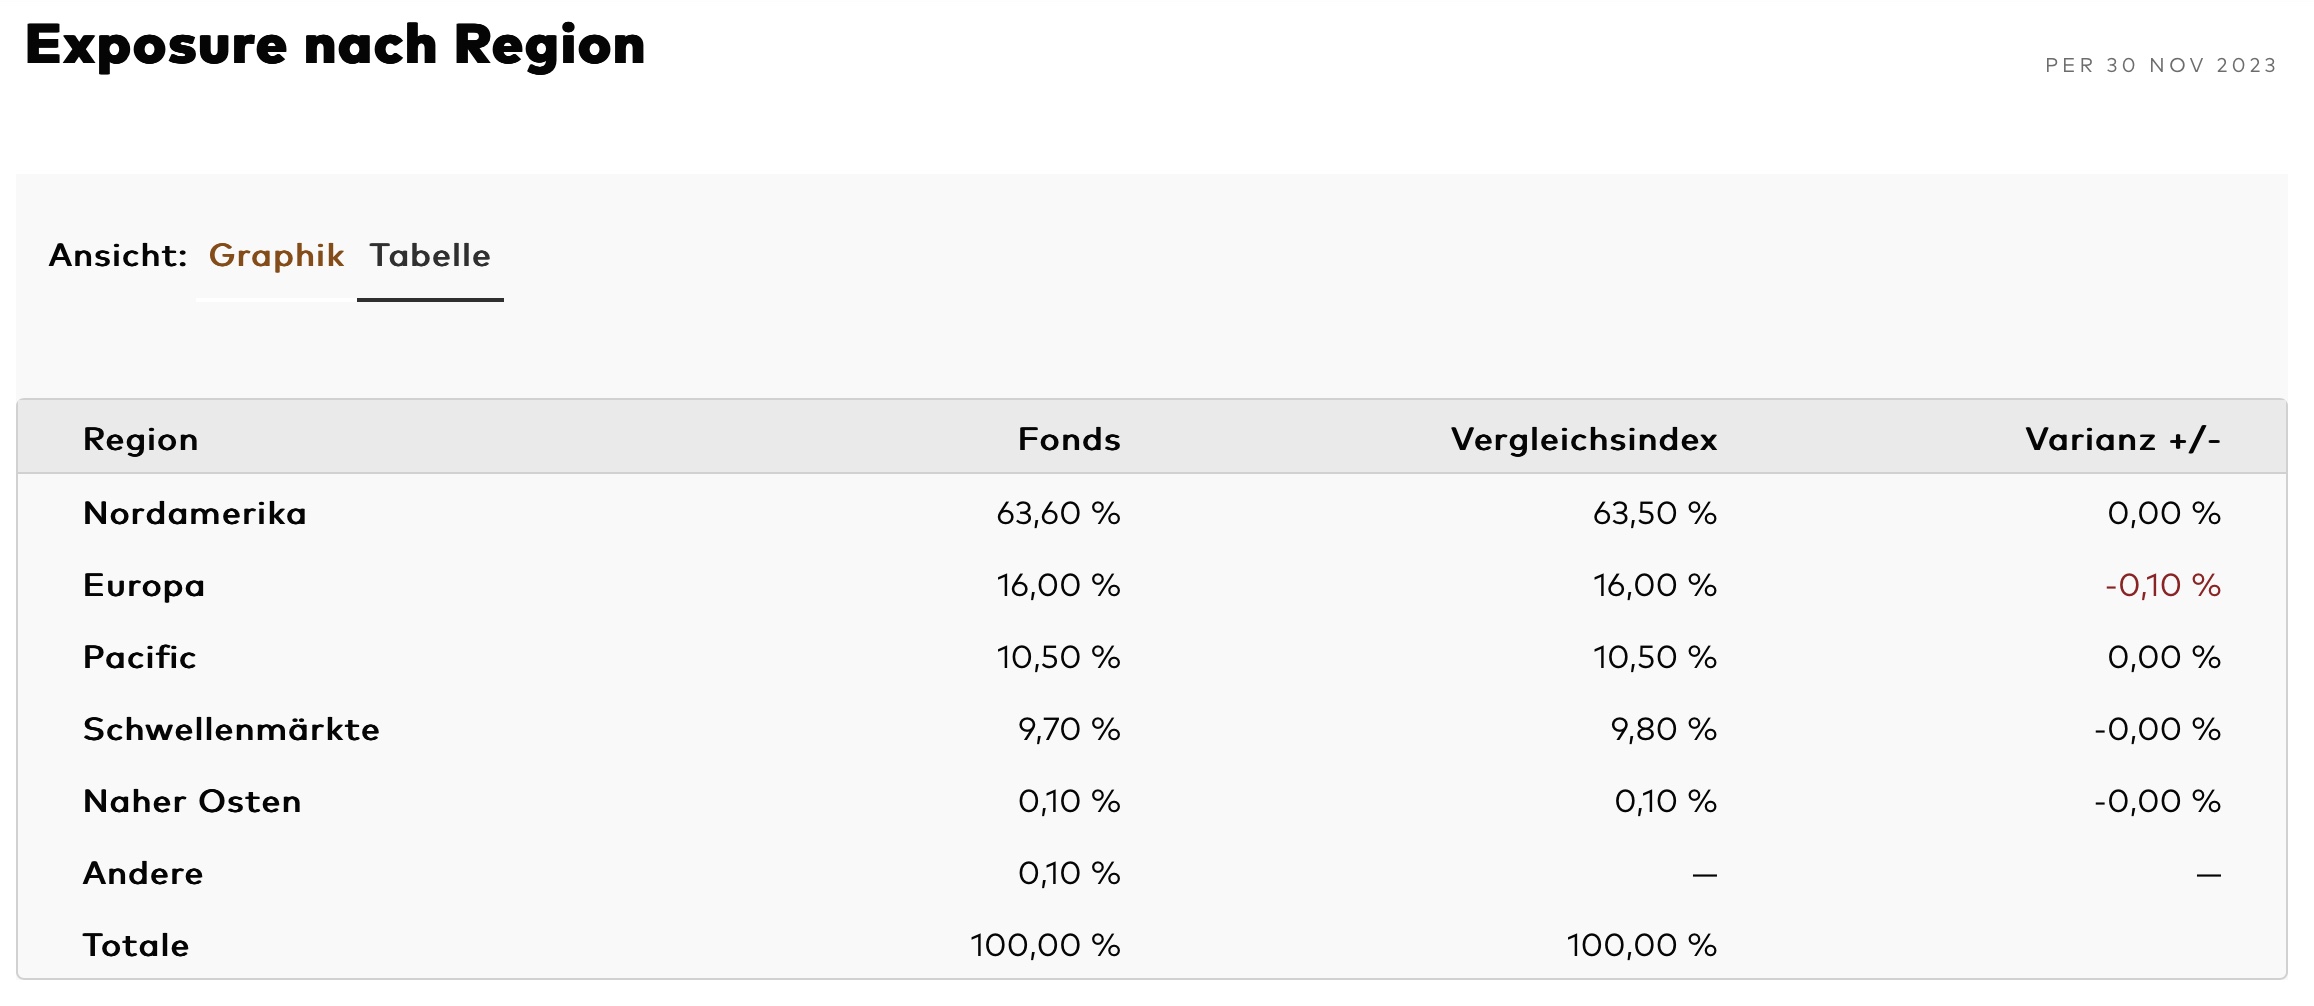Image resolution: width=2314 pixels, height=1006 pixels.
Task: Click Schwellenmärkte's 9,80 % Vergleichsindex value
Action: click(x=1663, y=729)
